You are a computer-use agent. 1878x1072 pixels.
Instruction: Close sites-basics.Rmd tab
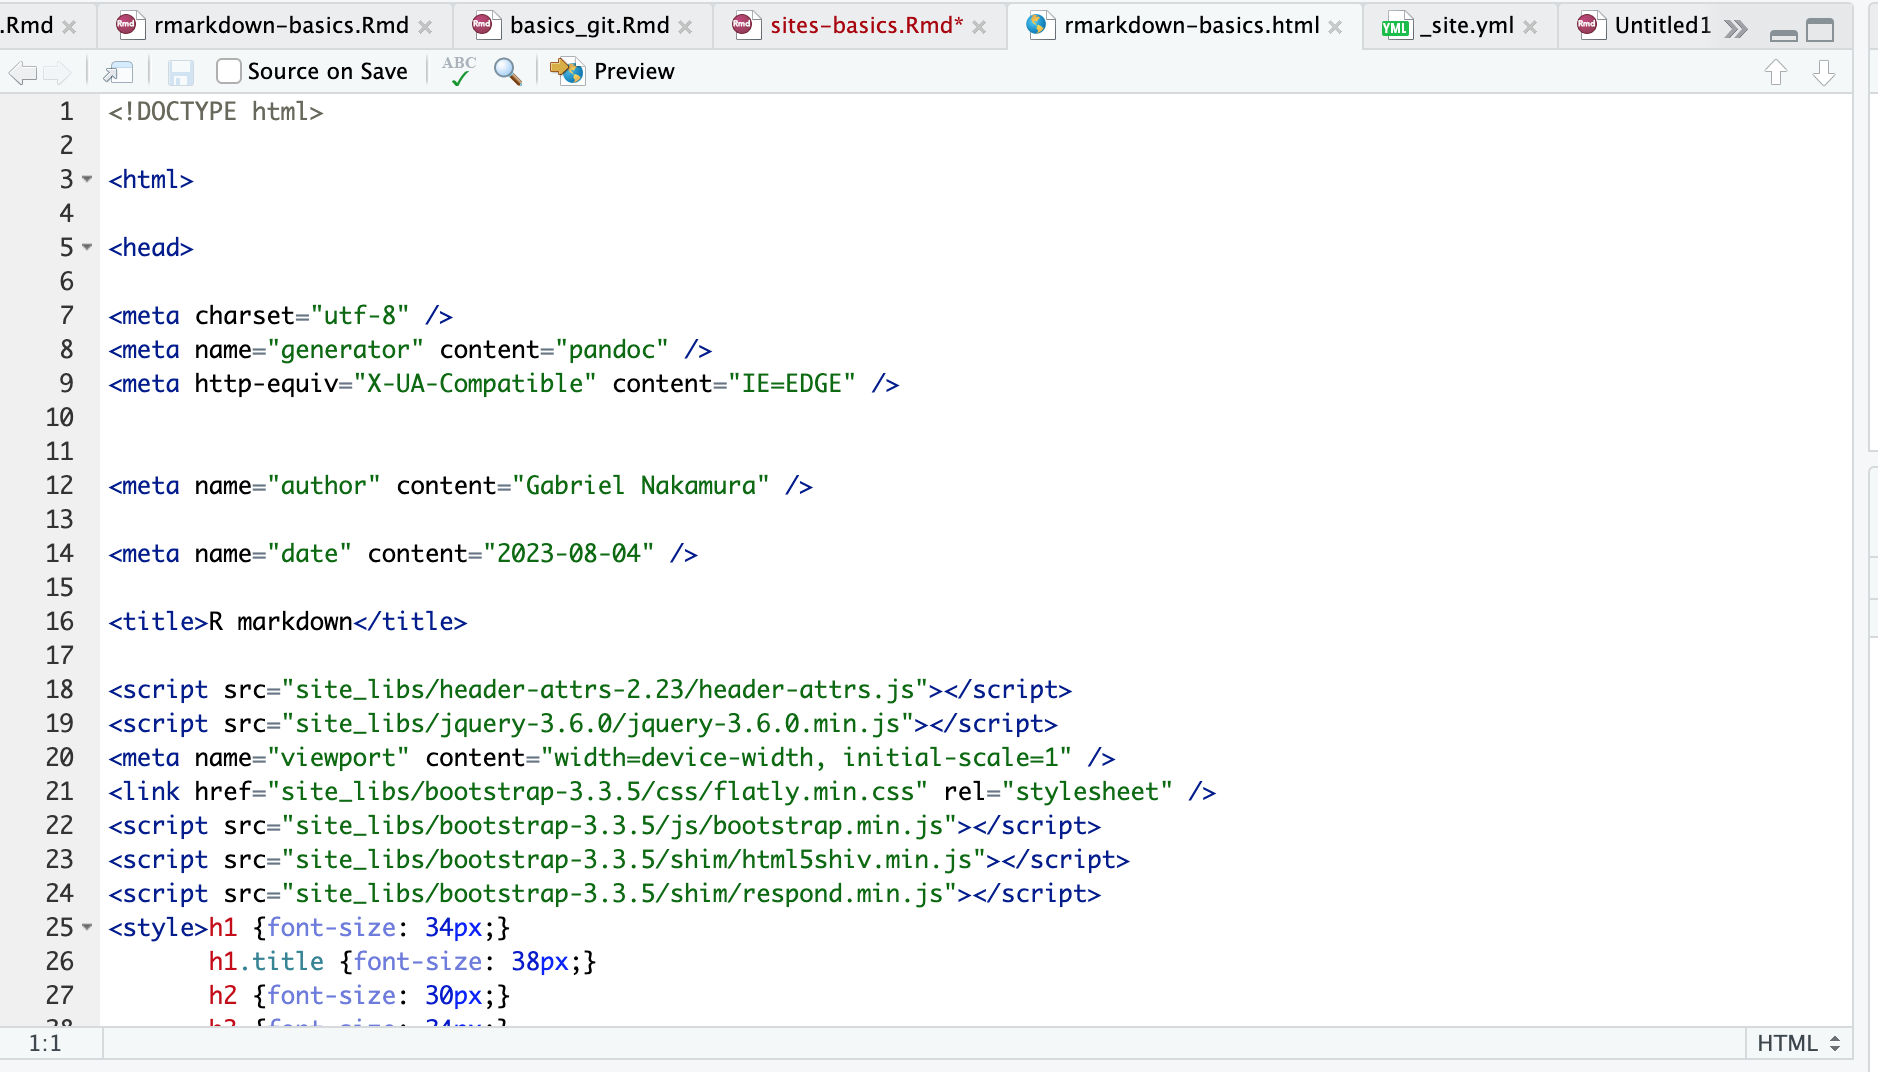coord(979,27)
